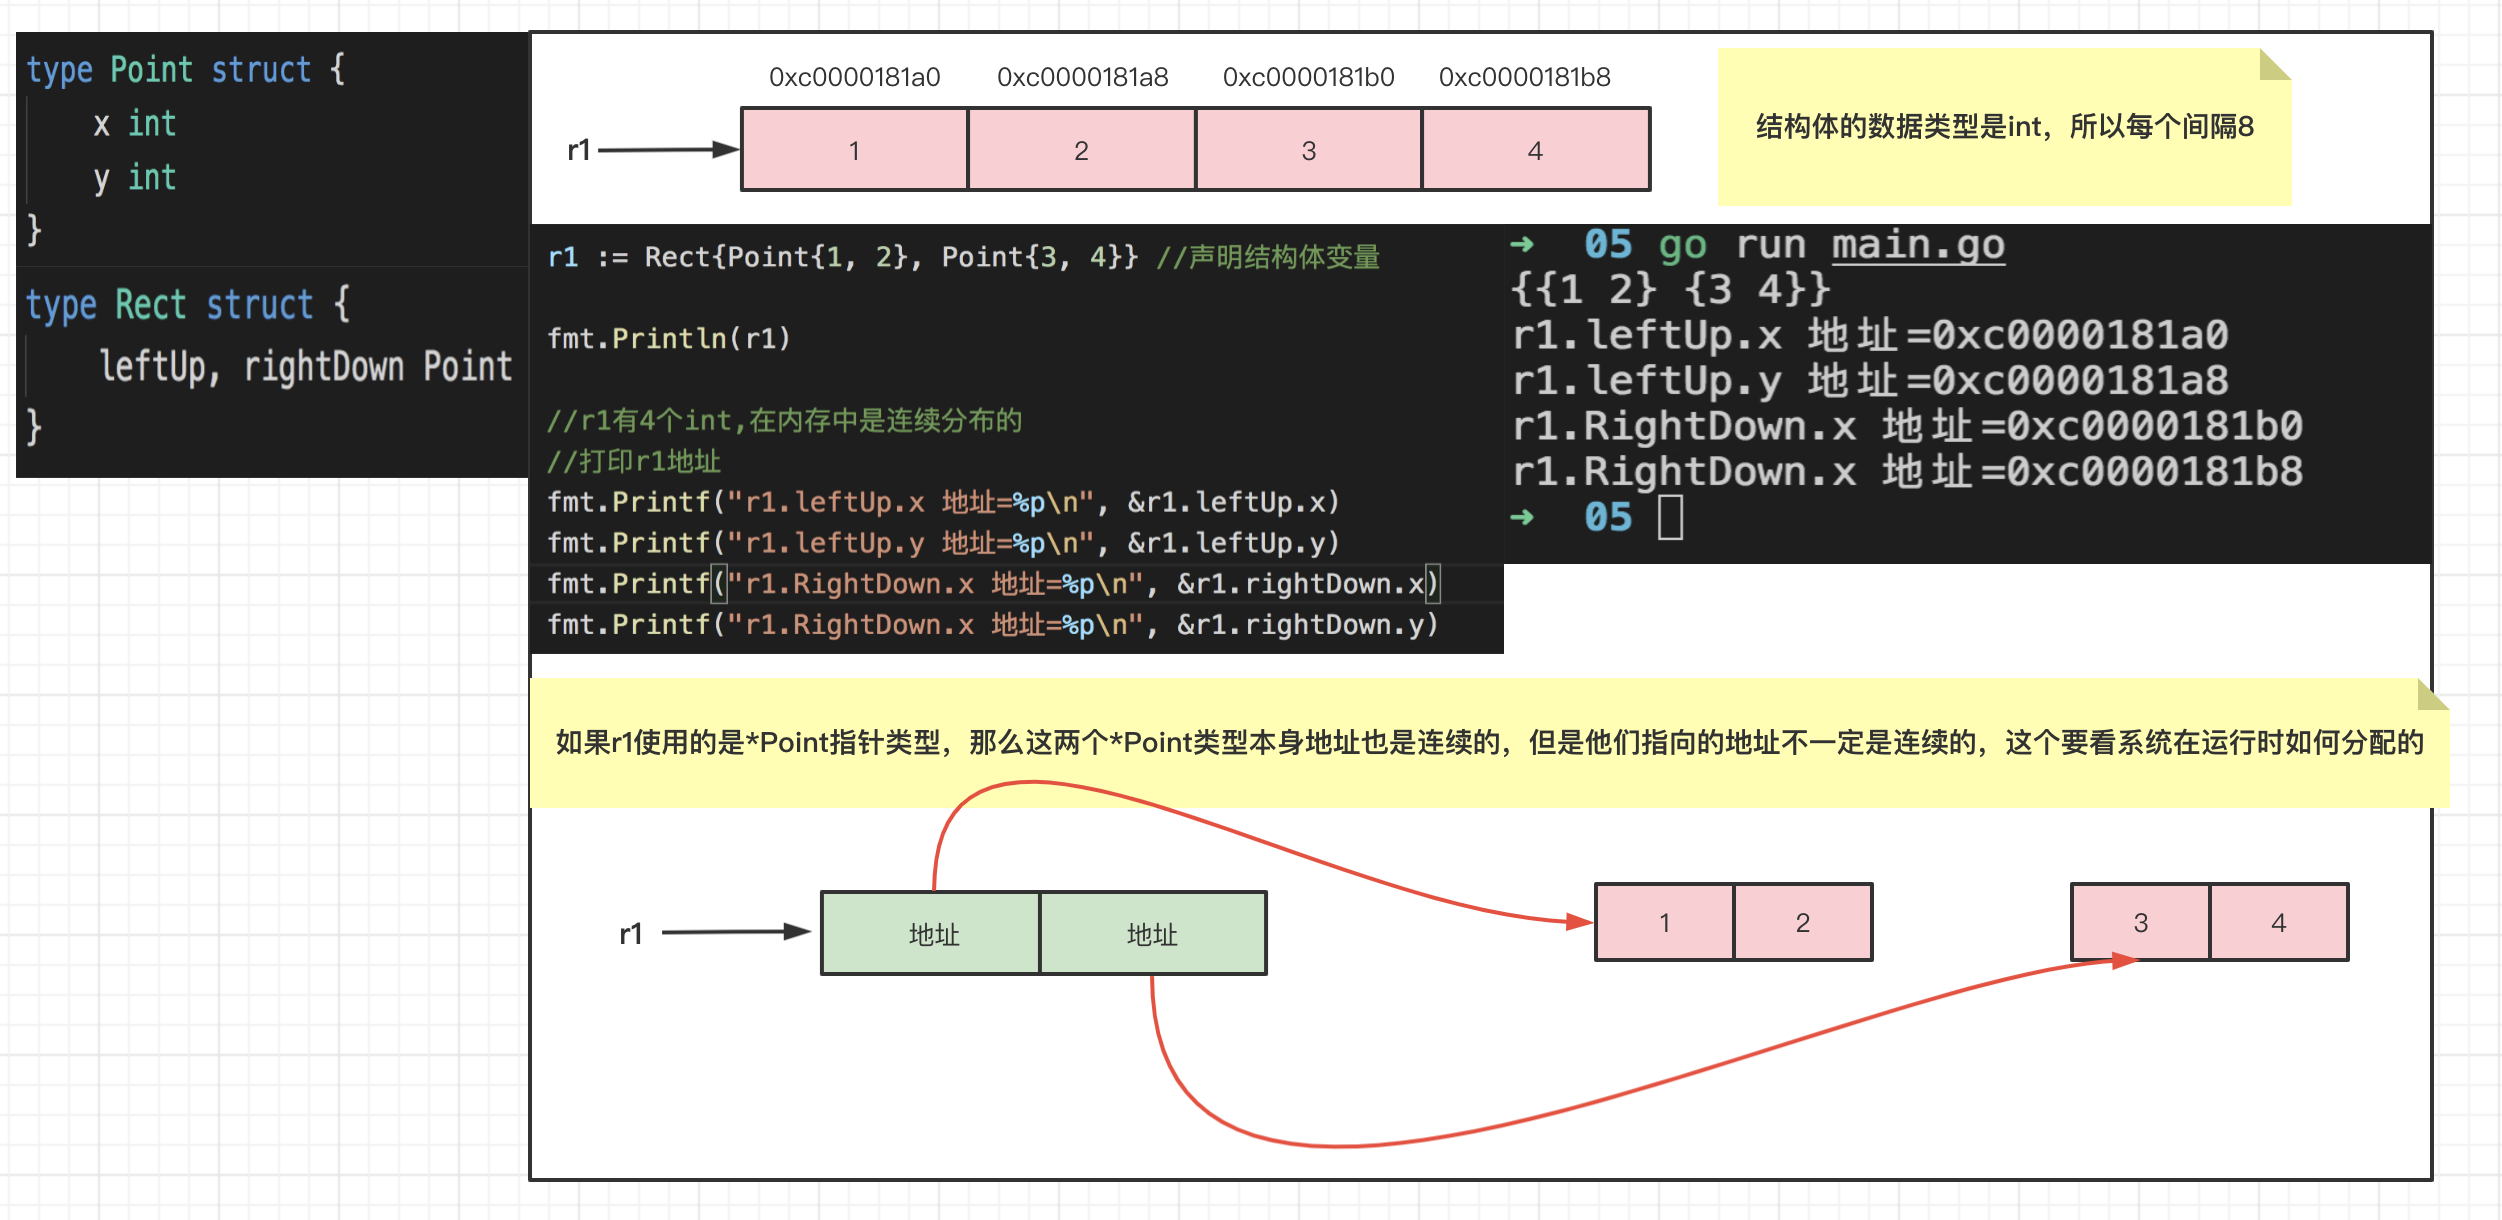Click the top-row pink cell labeled 4
This screenshot has height=1220, width=2502.
(x=1535, y=150)
